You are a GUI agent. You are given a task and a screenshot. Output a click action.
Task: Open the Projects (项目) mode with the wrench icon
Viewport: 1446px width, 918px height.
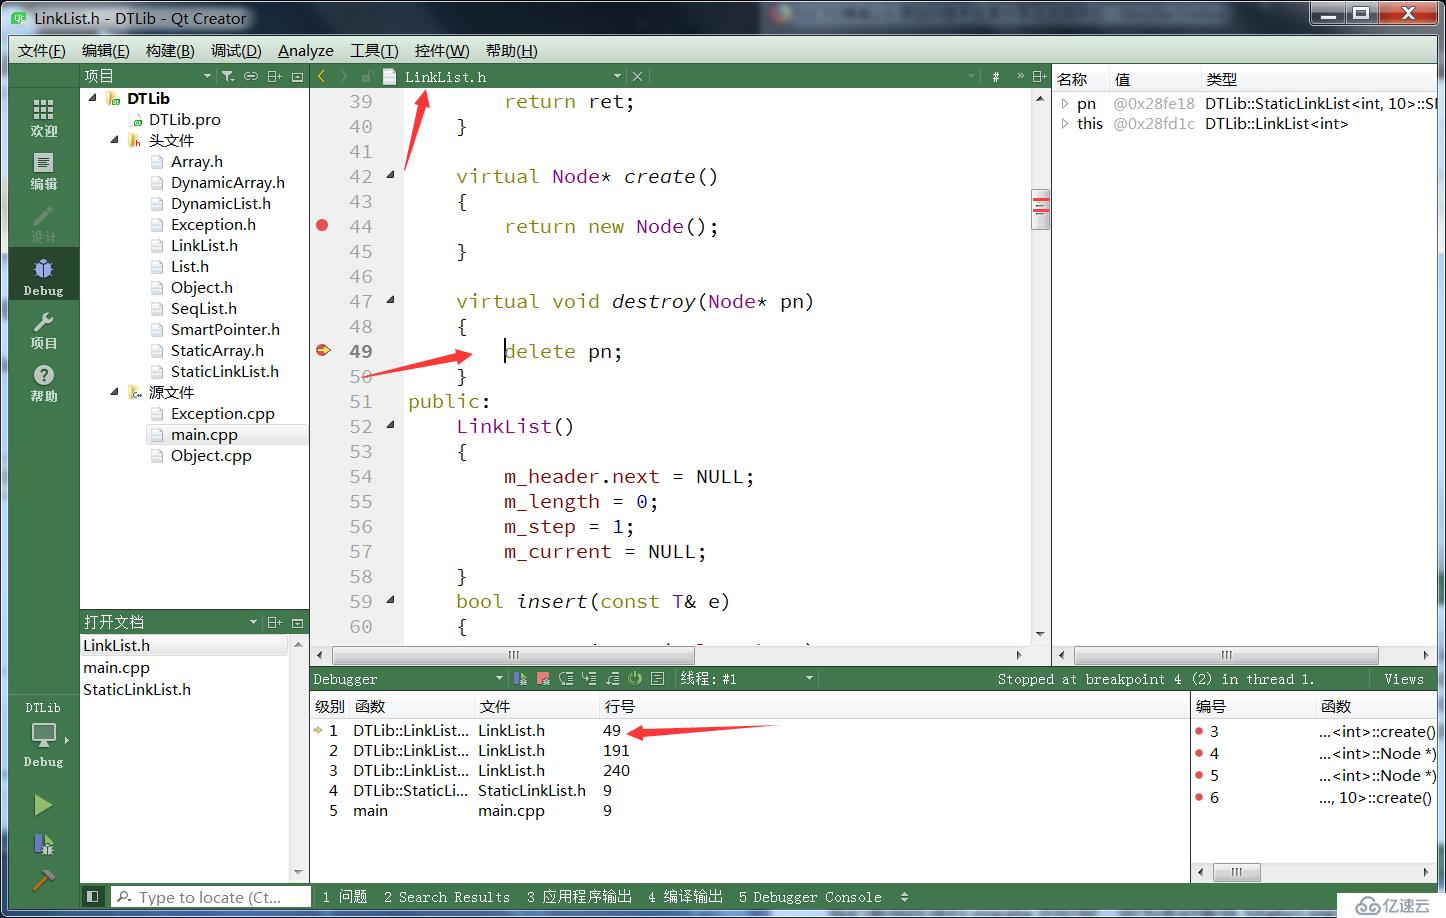[x=43, y=329]
